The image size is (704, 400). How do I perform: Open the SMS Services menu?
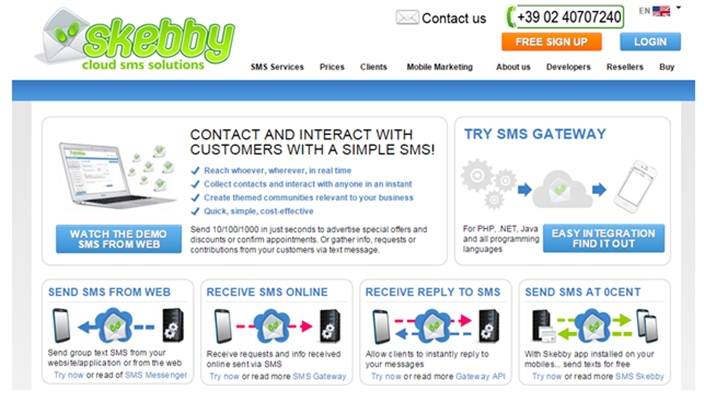[277, 67]
